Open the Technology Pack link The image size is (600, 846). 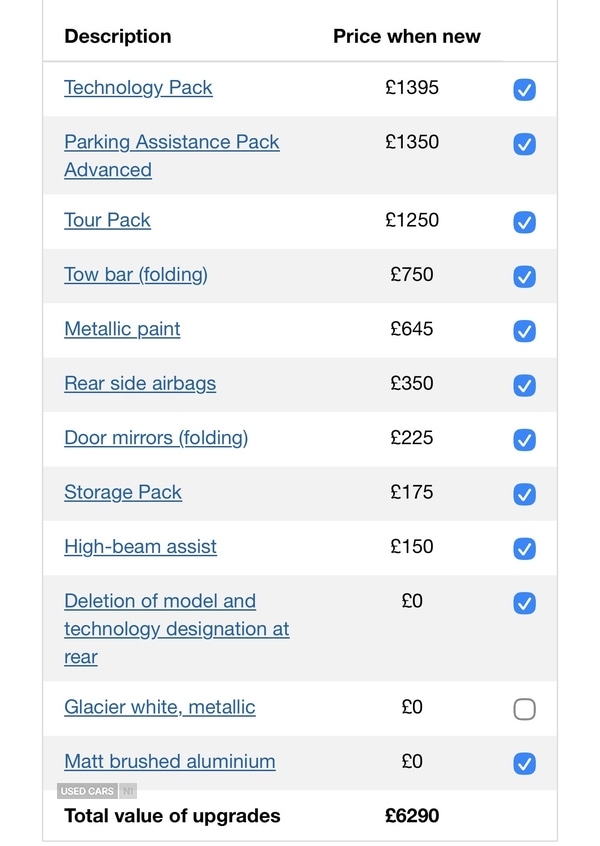[138, 88]
